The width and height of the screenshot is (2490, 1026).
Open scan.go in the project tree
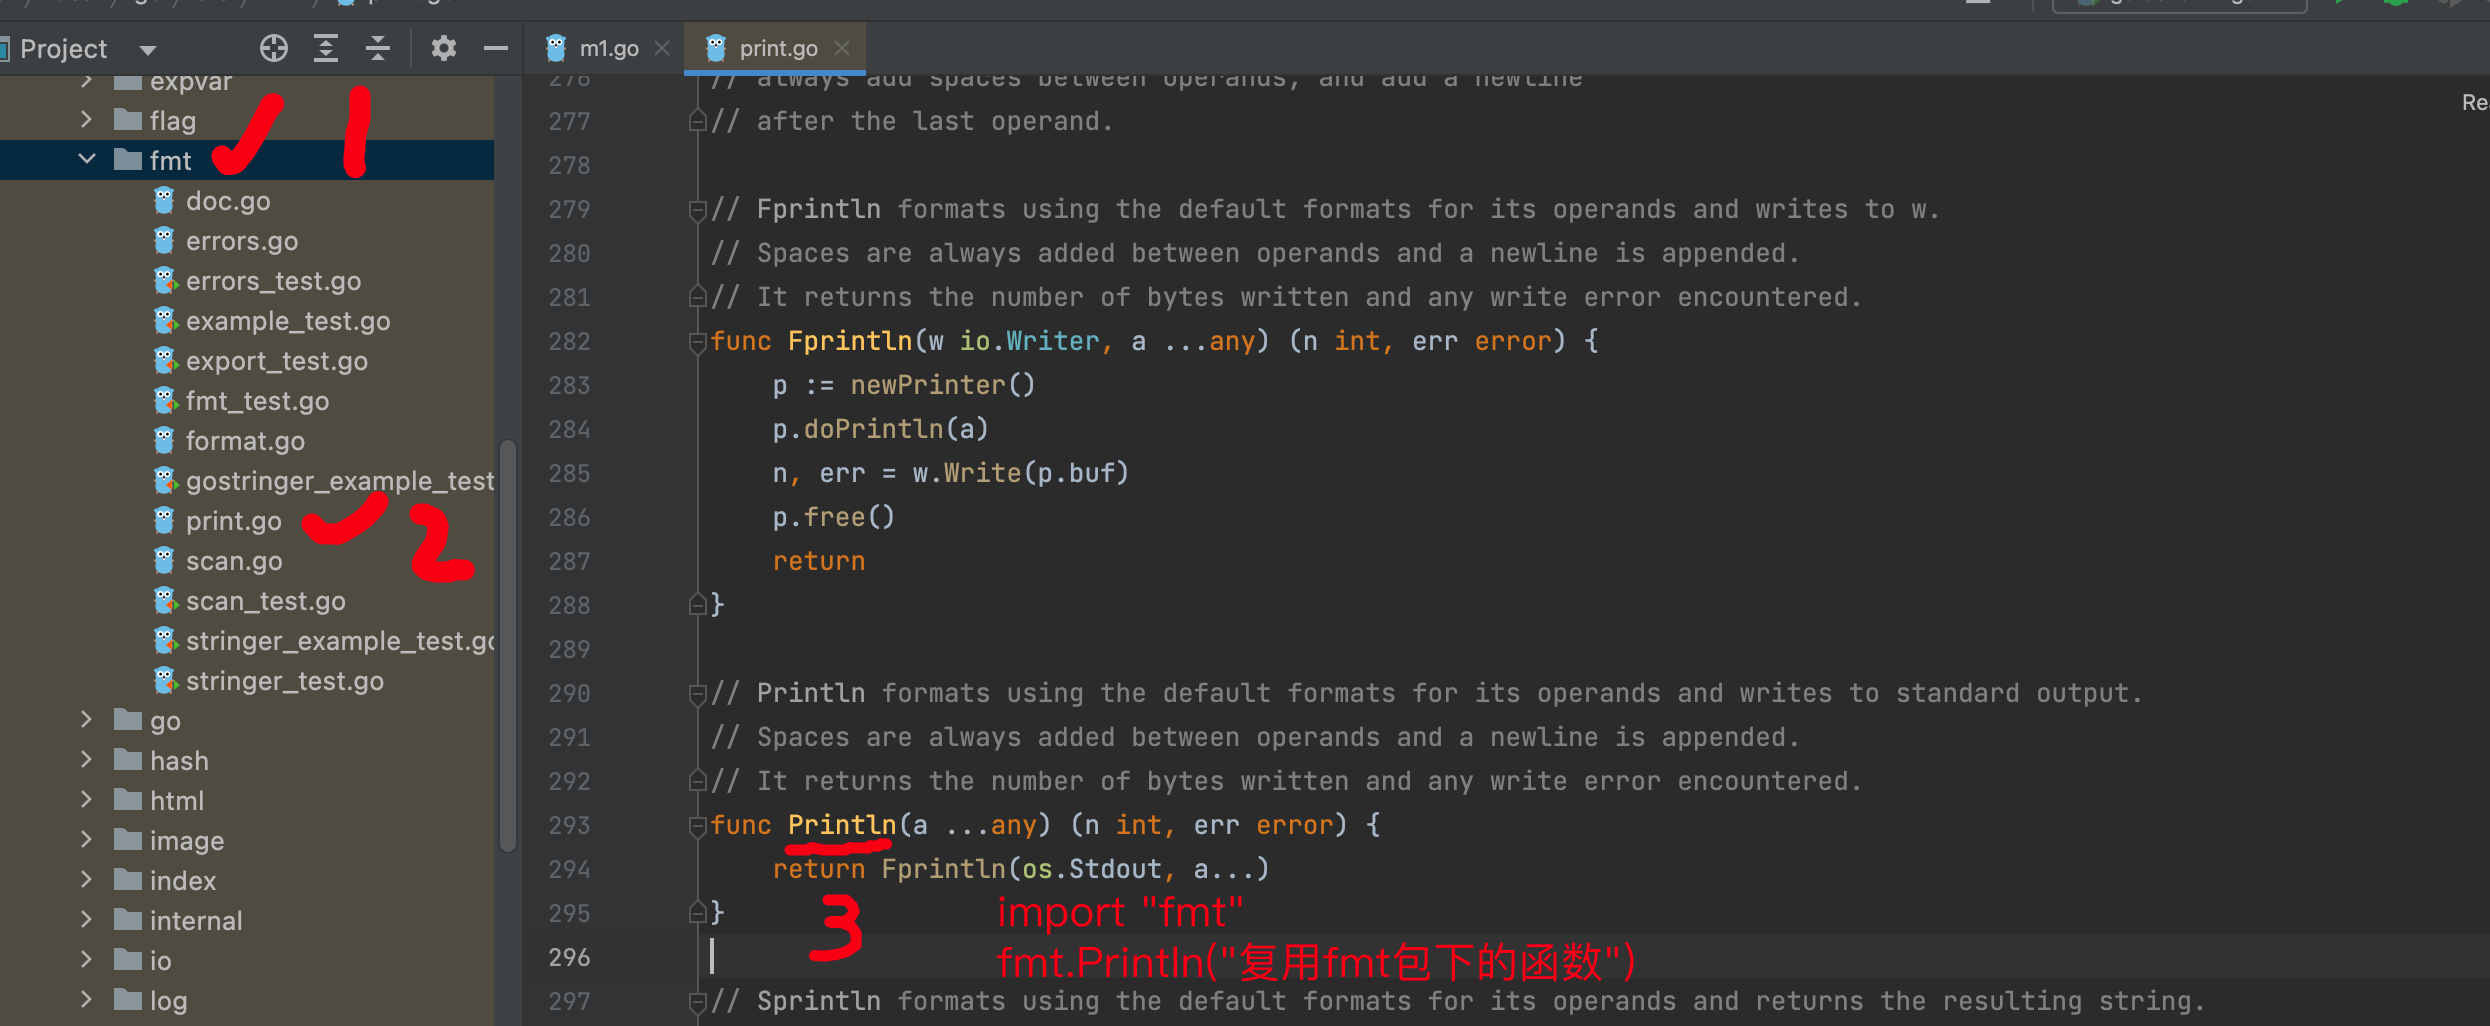click(233, 561)
